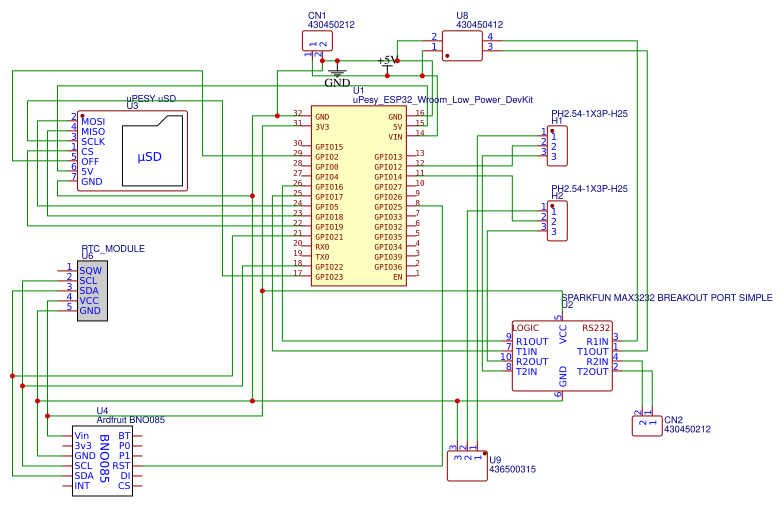Viewport: 784px width, 506px height.
Task: Click the MOSI pin on uSD module
Action: click(94, 122)
